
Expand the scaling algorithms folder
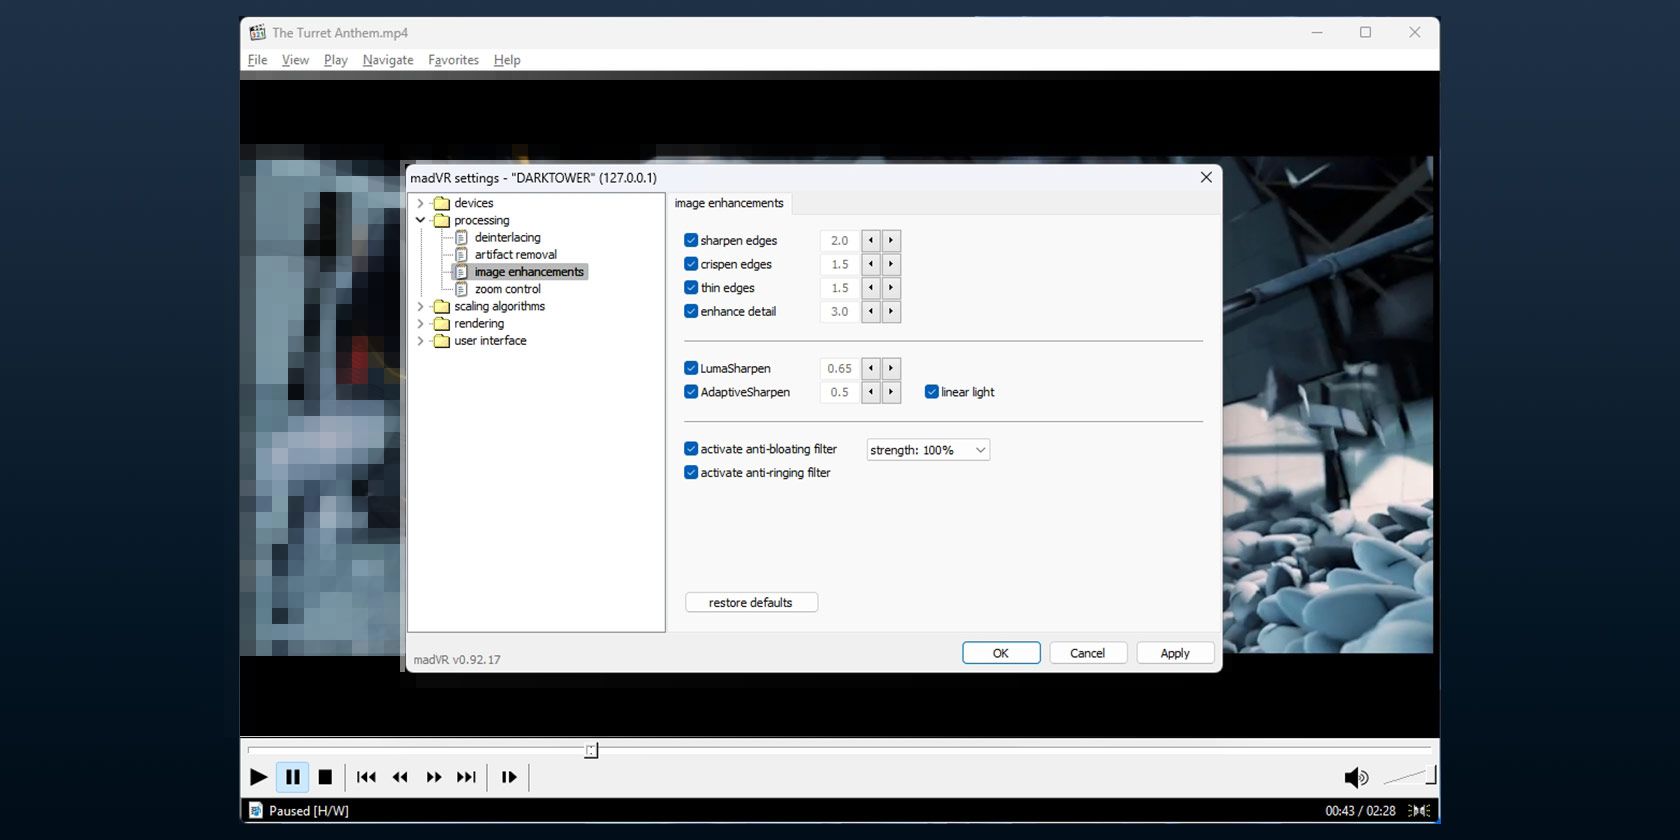click(x=421, y=307)
